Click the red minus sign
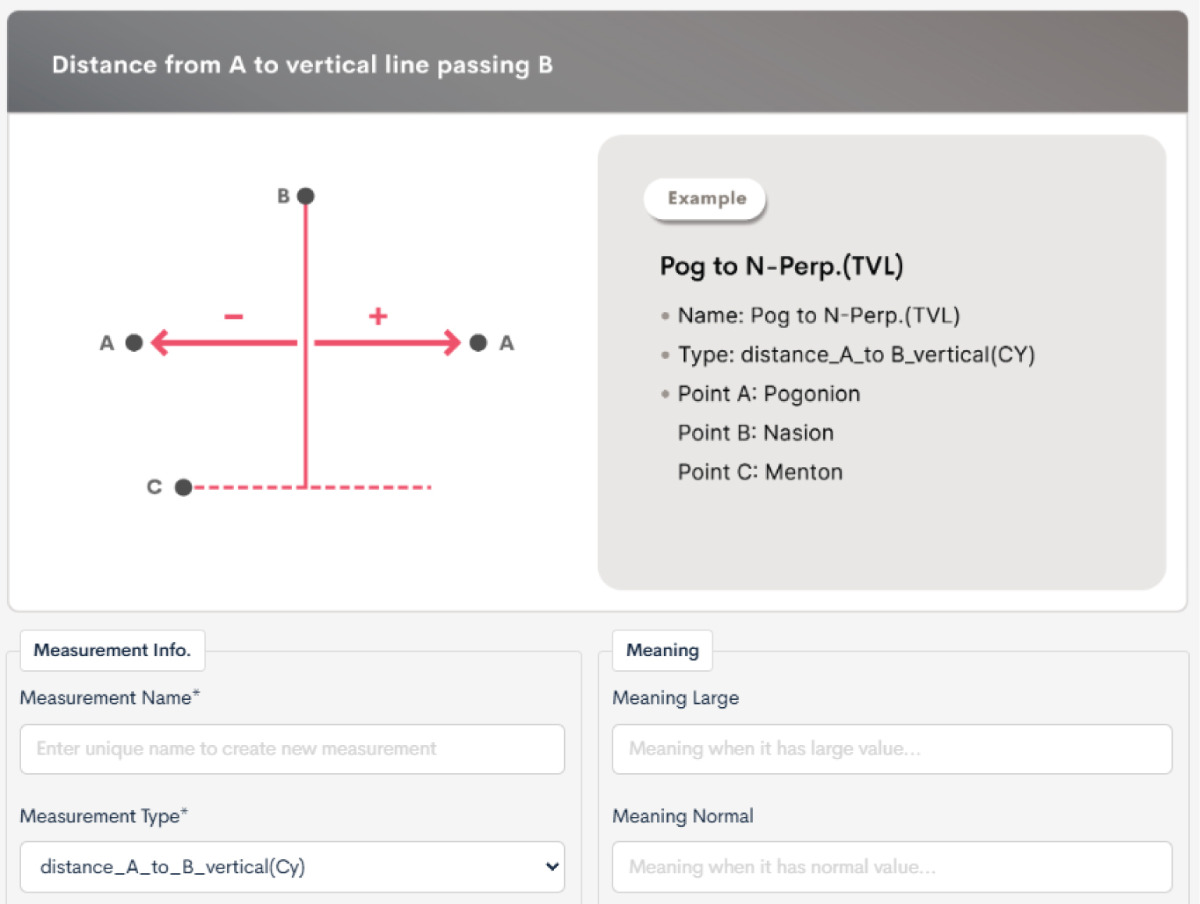Viewport: 1200px width, 904px height. tap(233, 317)
